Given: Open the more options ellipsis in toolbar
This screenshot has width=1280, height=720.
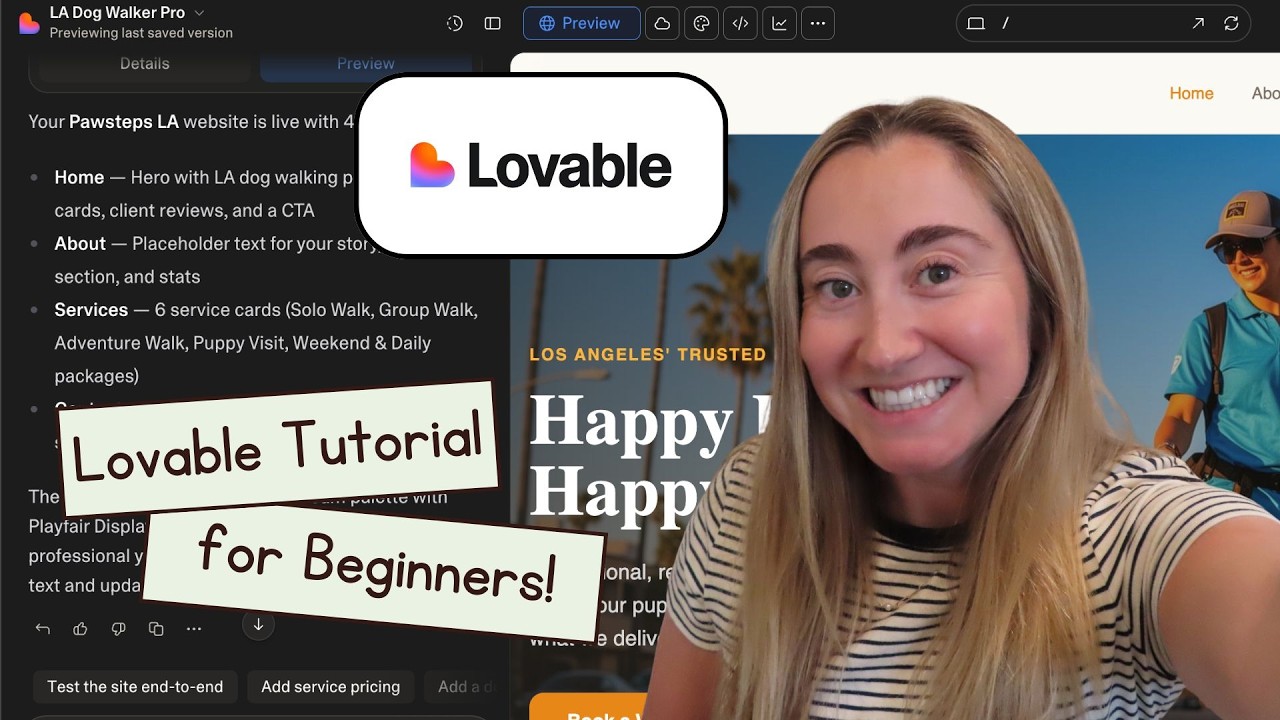Looking at the screenshot, I should 818,23.
